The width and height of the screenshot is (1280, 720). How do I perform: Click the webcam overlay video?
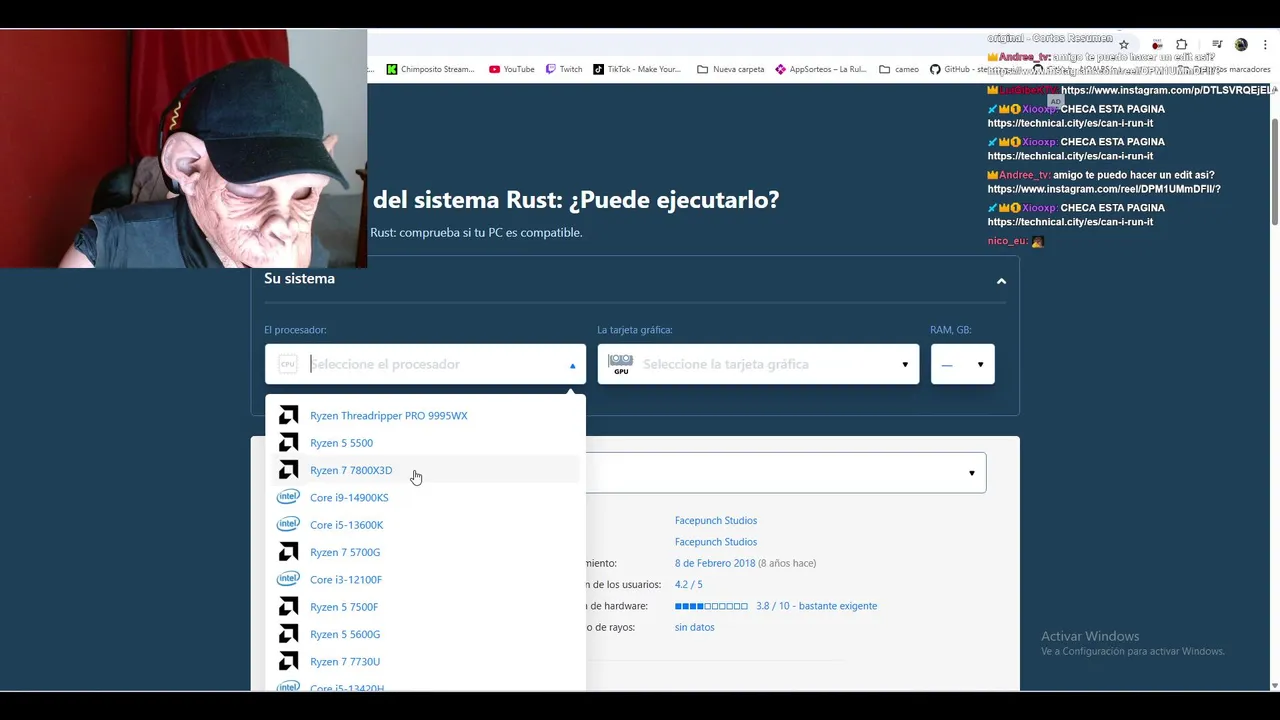[183, 148]
